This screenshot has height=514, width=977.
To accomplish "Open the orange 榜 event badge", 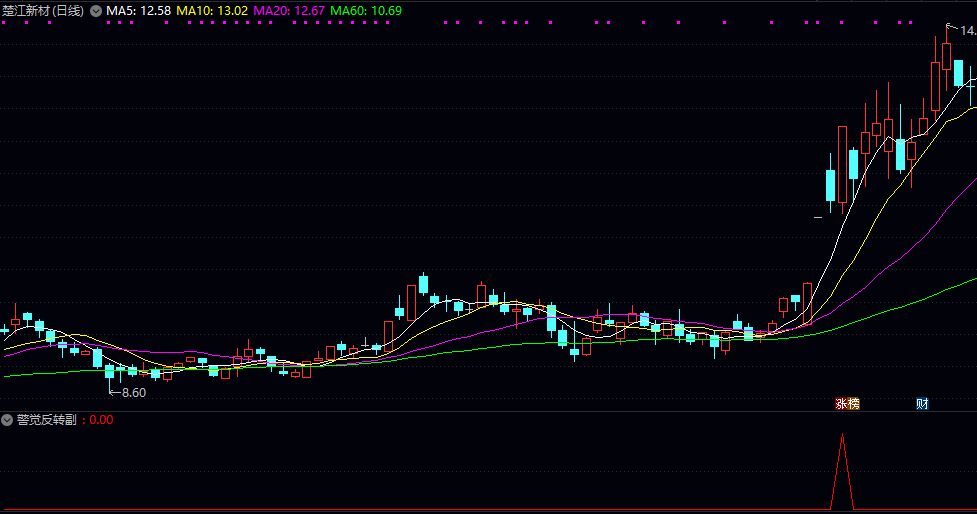I will tap(853, 404).
